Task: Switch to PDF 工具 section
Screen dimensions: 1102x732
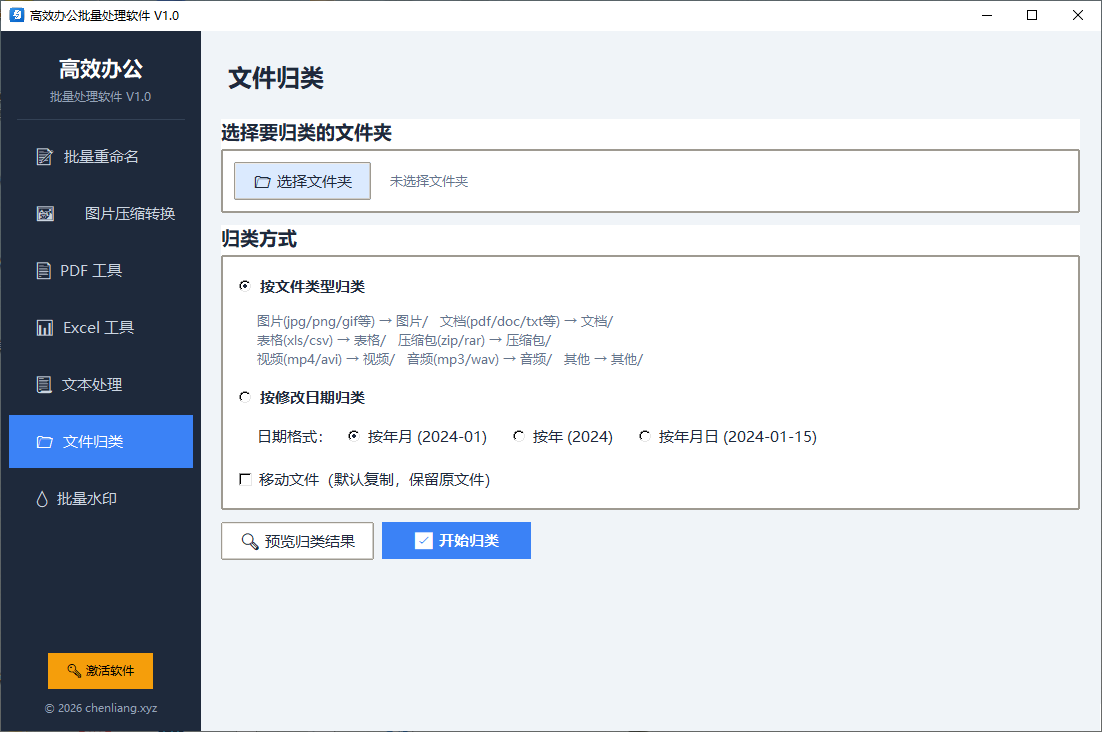Action: (101, 270)
